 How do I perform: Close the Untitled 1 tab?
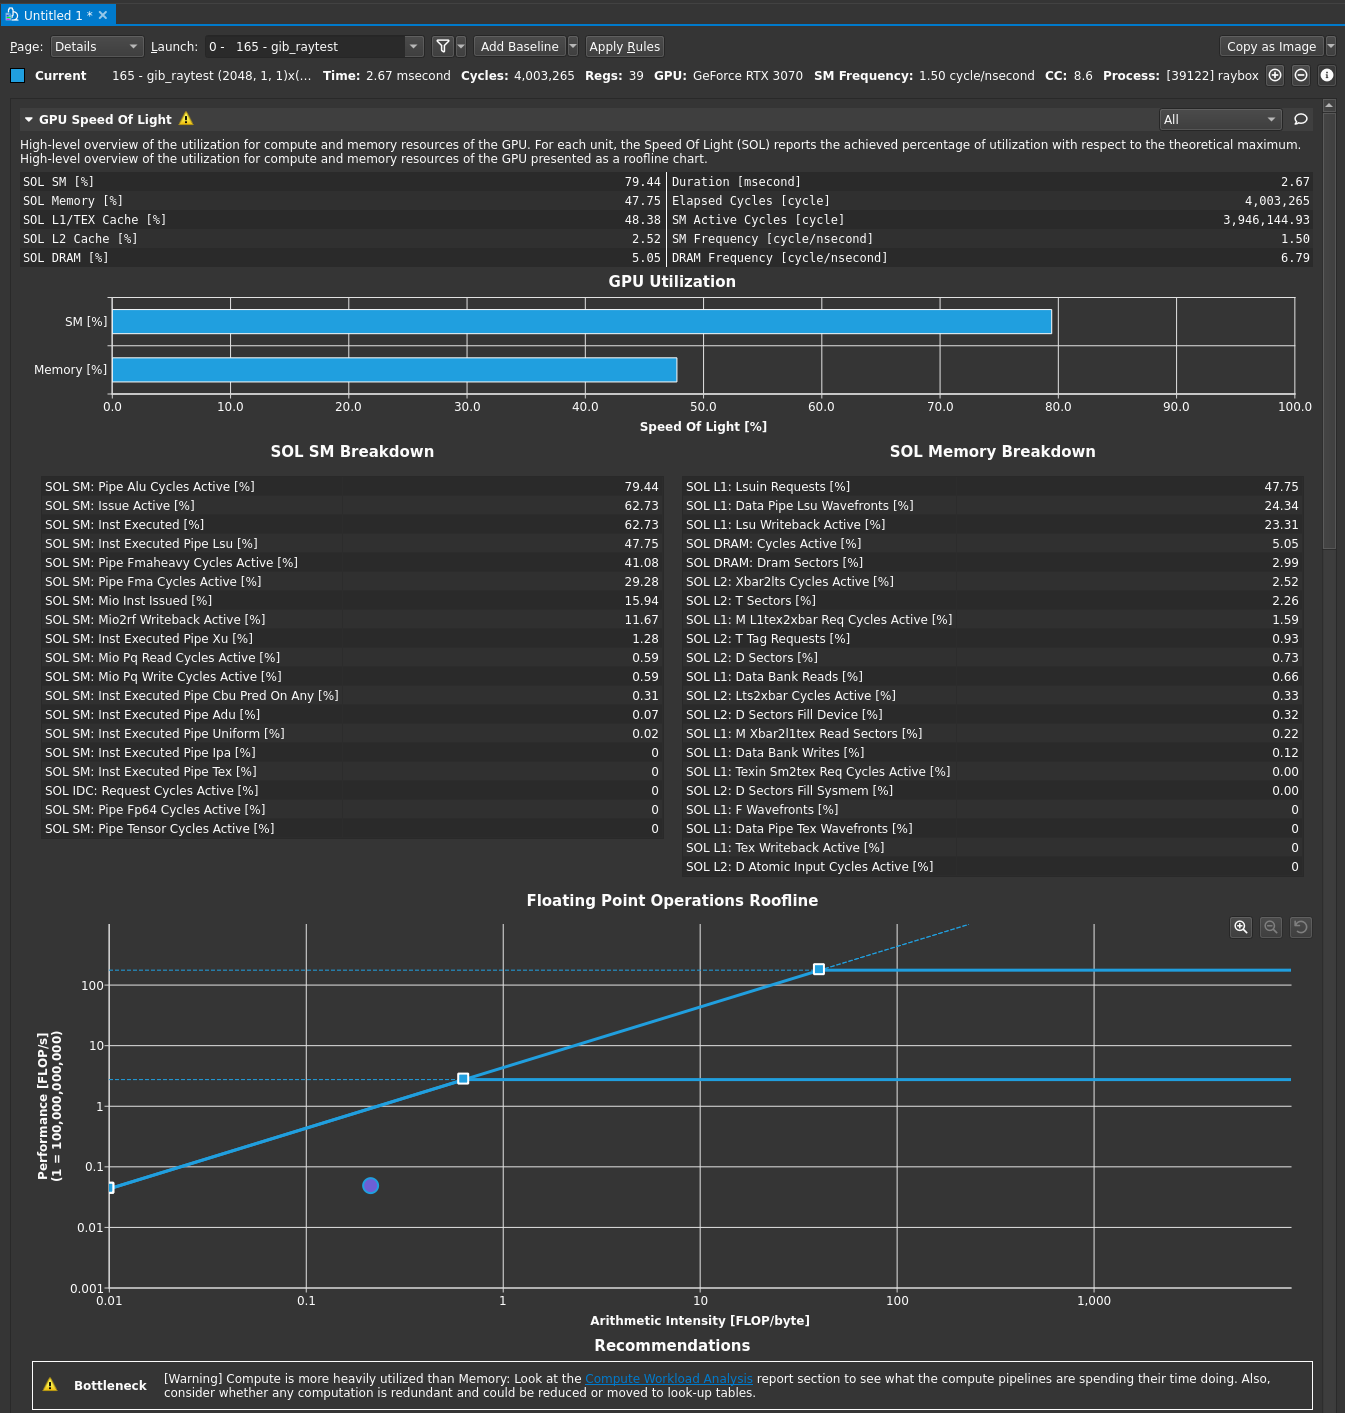tap(103, 15)
